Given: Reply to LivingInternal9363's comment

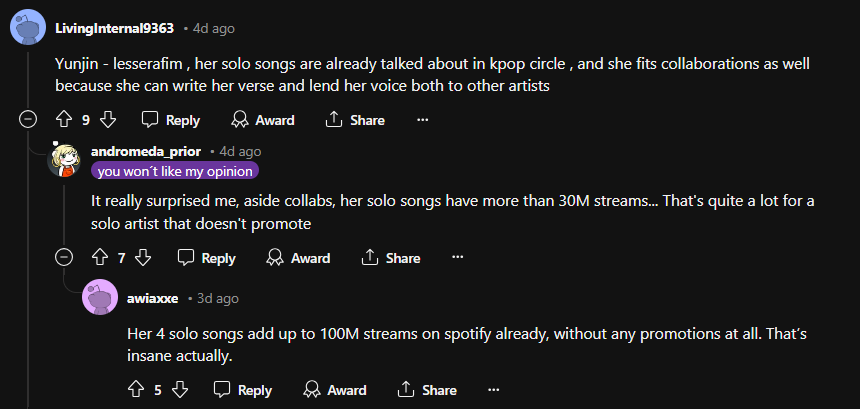Looking at the screenshot, I should click(170, 120).
